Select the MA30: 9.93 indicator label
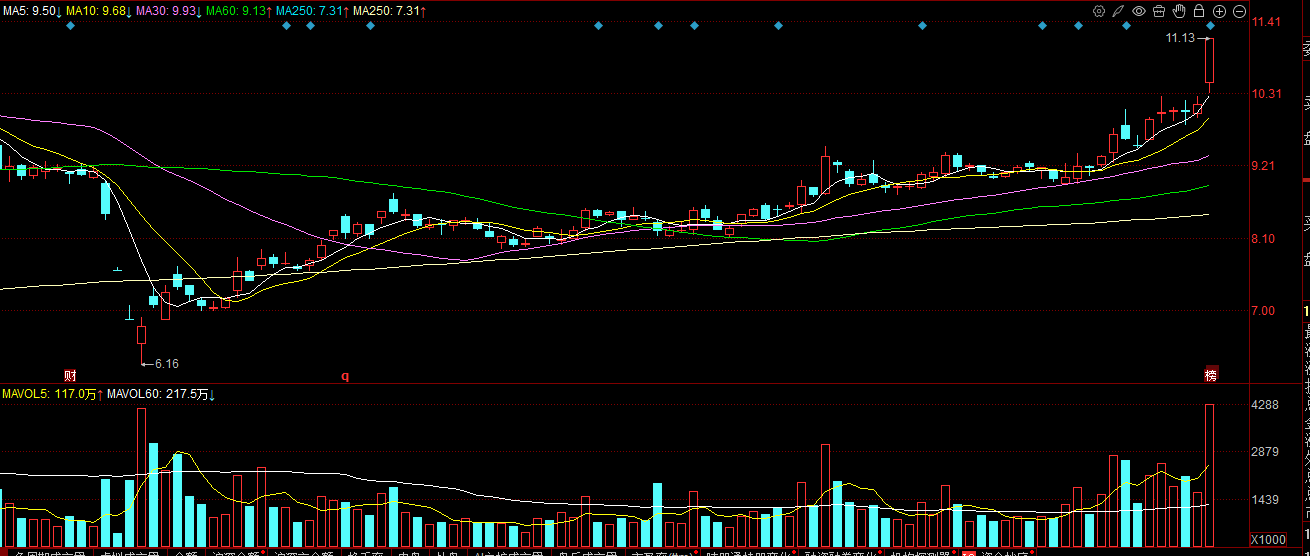The height and width of the screenshot is (556, 1310). click(x=169, y=10)
